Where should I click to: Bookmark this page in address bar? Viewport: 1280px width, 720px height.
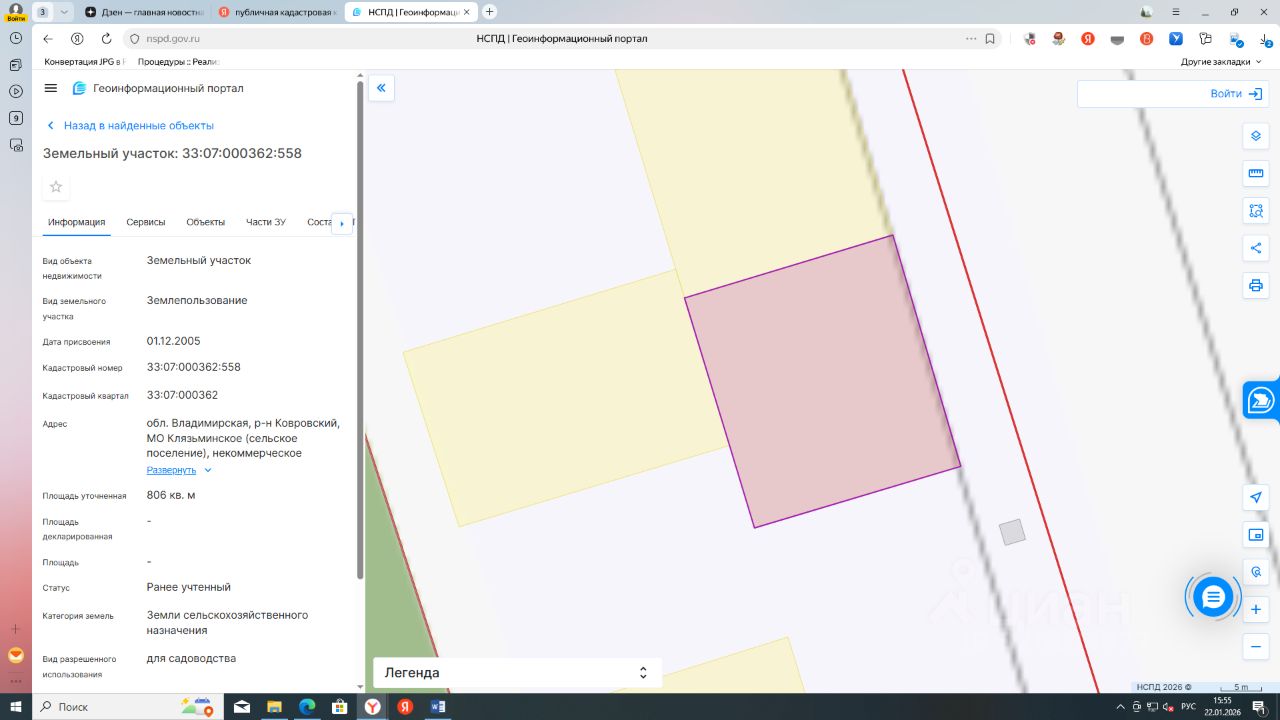click(990, 39)
